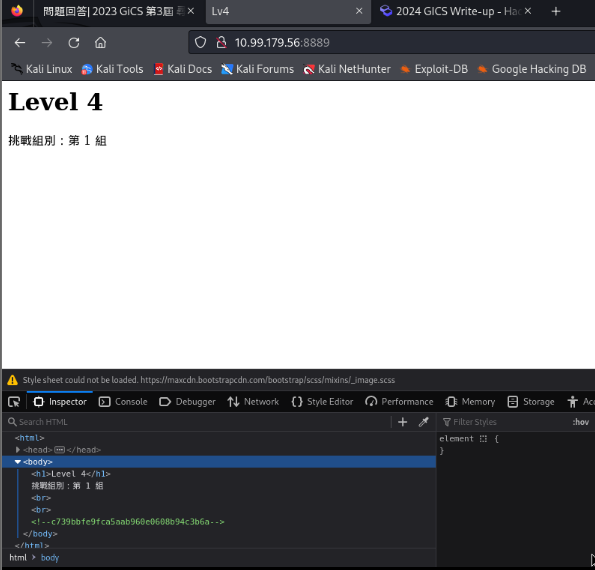
Task: Collapse the body element node
Action: (x=18, y=462)
